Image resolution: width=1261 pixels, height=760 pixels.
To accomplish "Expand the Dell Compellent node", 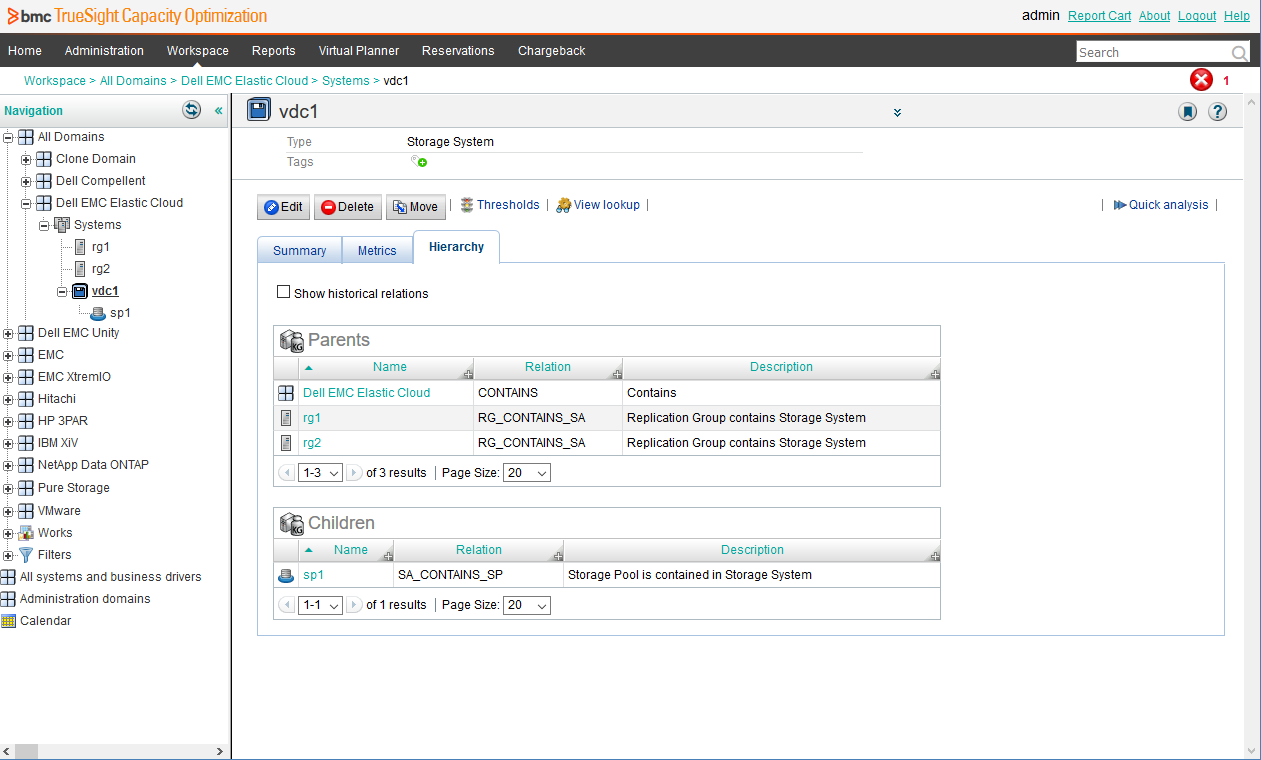I will [26, 181].
